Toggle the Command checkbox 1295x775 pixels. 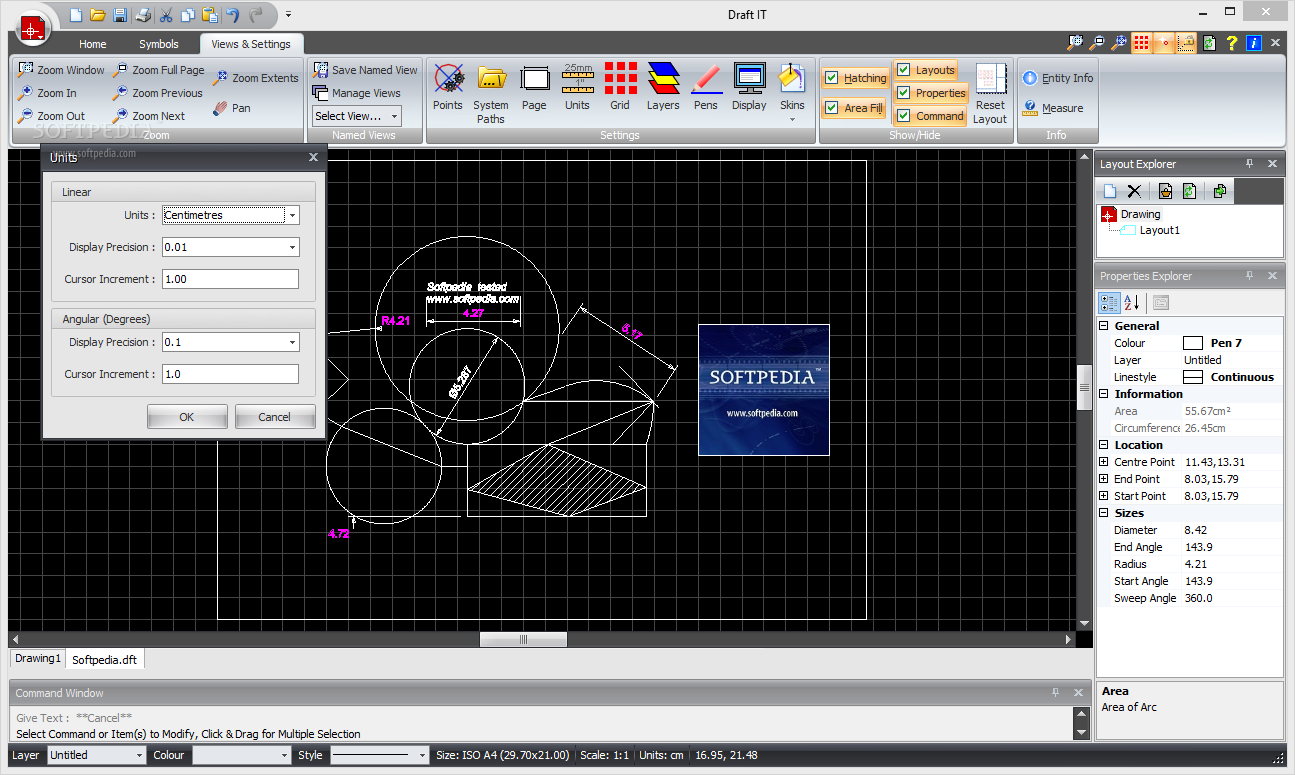point(930,116)
